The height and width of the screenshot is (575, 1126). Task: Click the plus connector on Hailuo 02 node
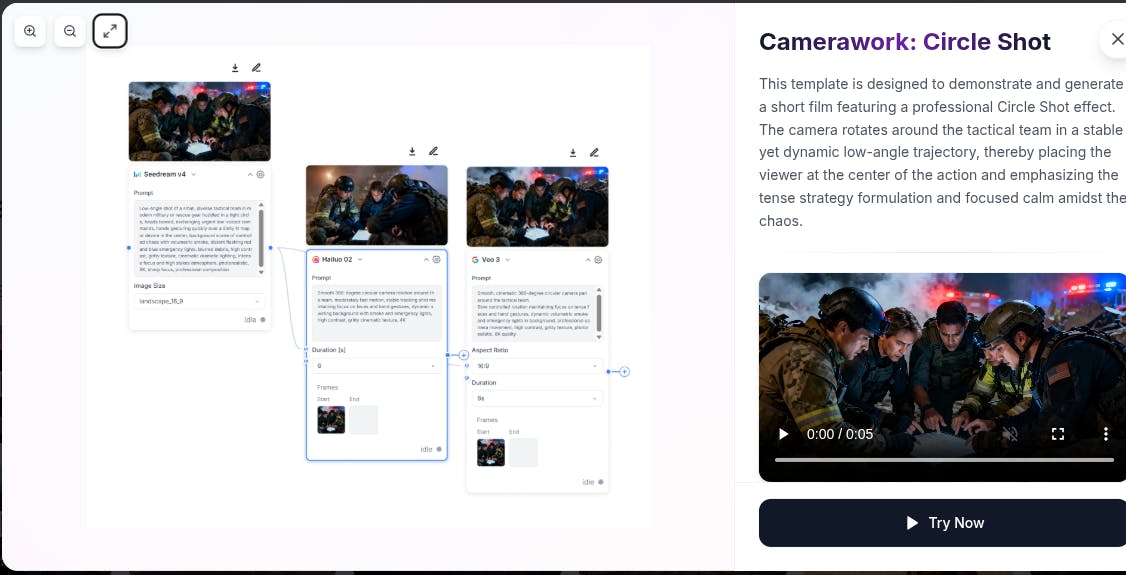[464, 355]
